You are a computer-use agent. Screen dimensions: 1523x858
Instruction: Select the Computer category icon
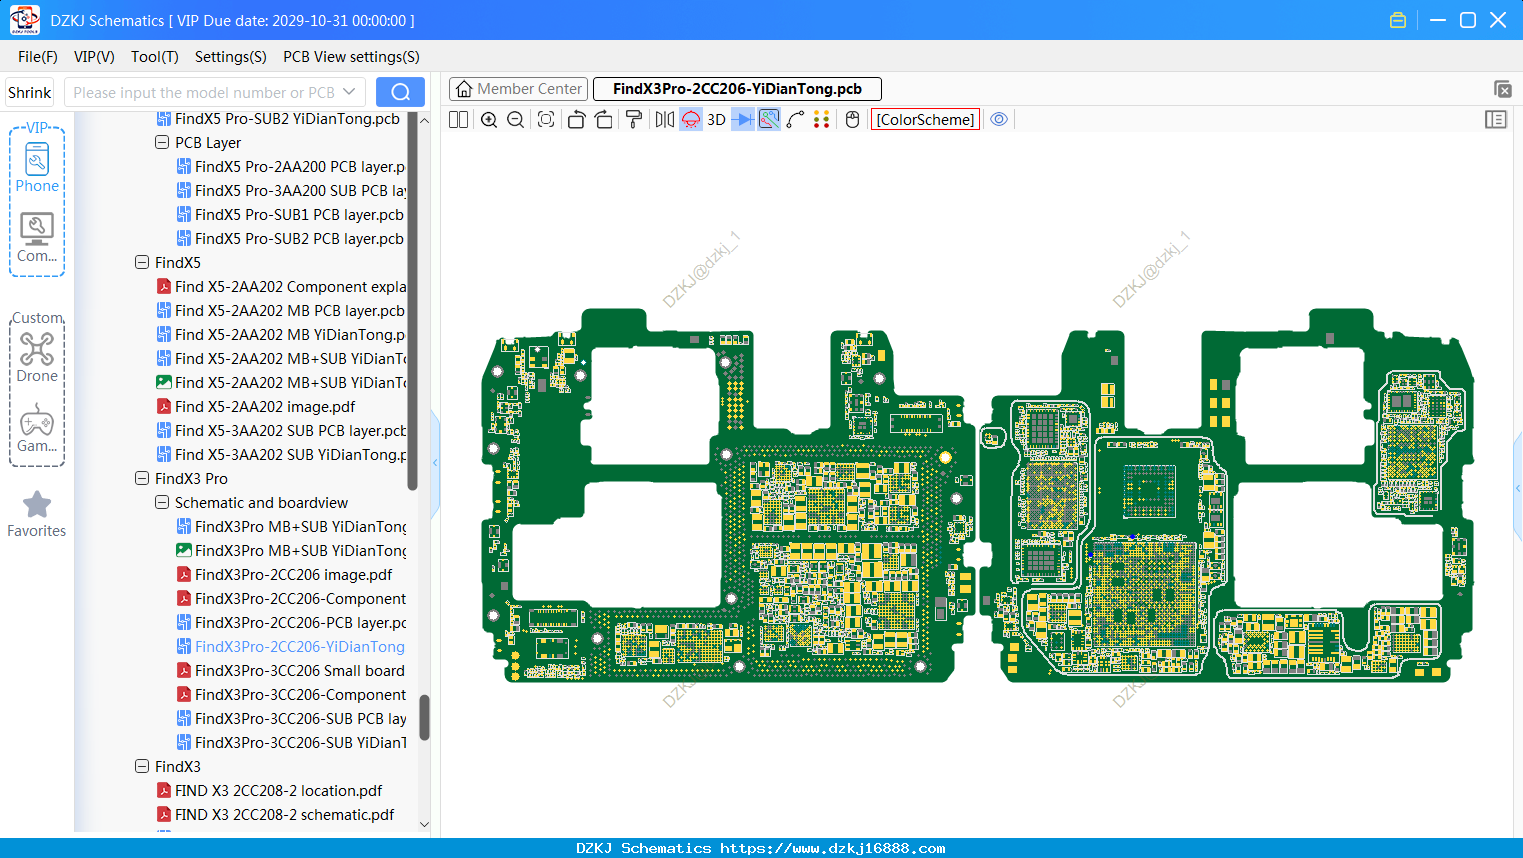[37, 238]
